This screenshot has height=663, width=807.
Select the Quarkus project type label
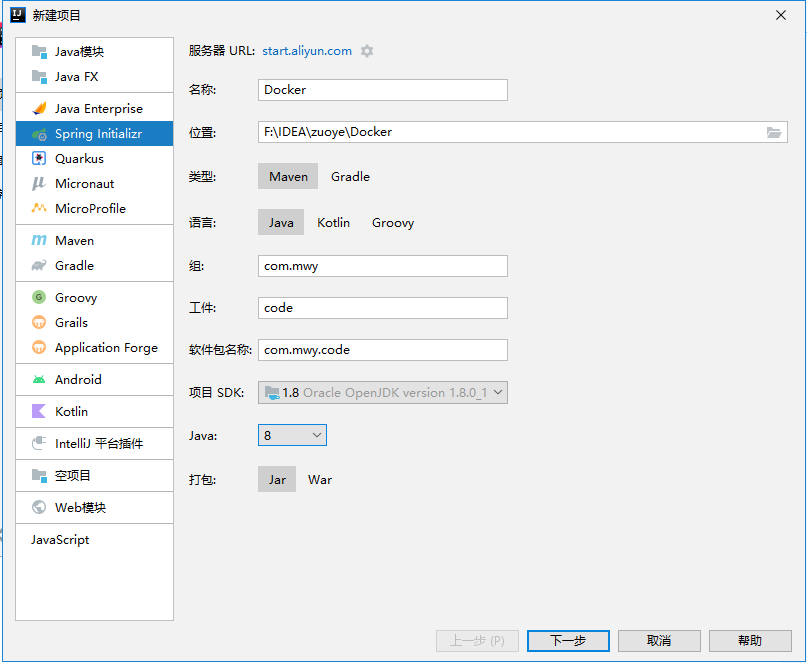[x=79, y=159]
